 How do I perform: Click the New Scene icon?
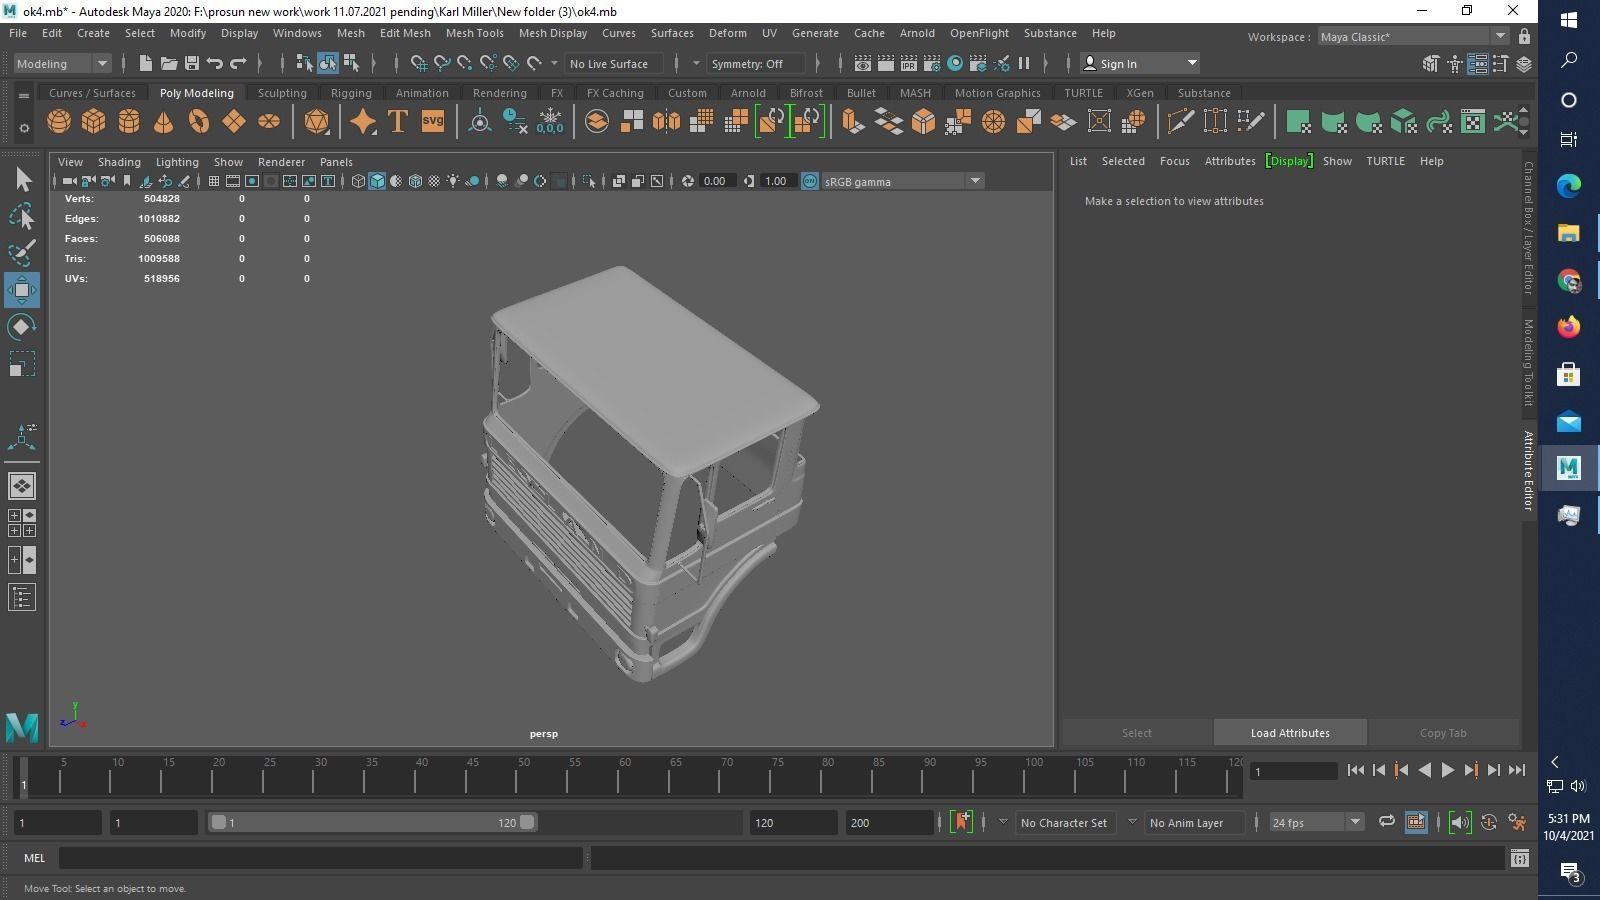(145, 63)
